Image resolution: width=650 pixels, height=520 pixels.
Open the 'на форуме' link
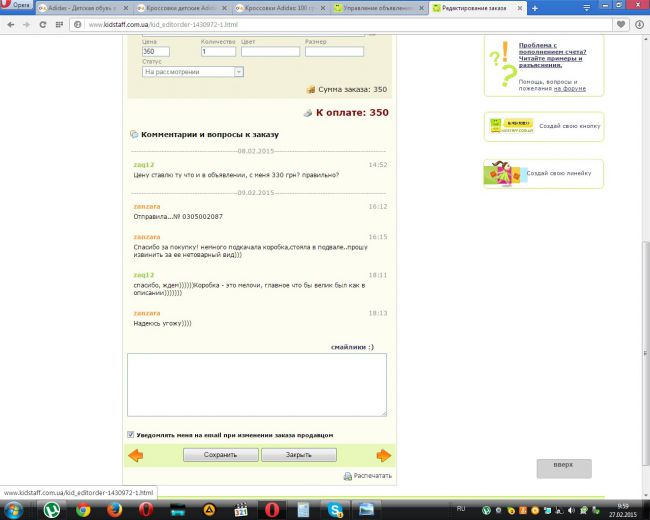(569, 88)
